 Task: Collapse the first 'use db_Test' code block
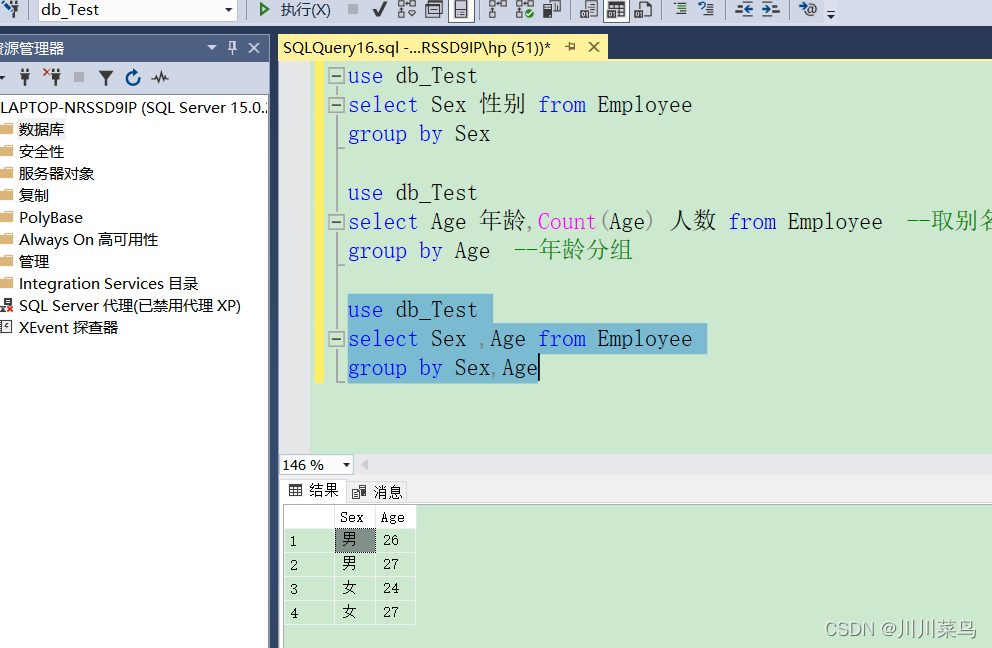click(337, 76)
